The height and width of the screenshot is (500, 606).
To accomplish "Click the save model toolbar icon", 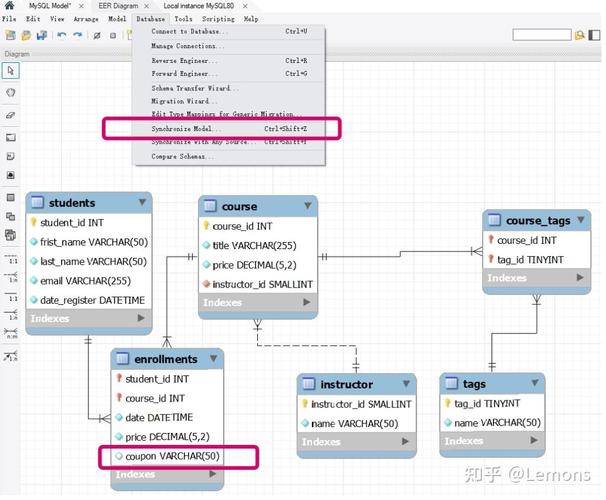I will point(41,35).
